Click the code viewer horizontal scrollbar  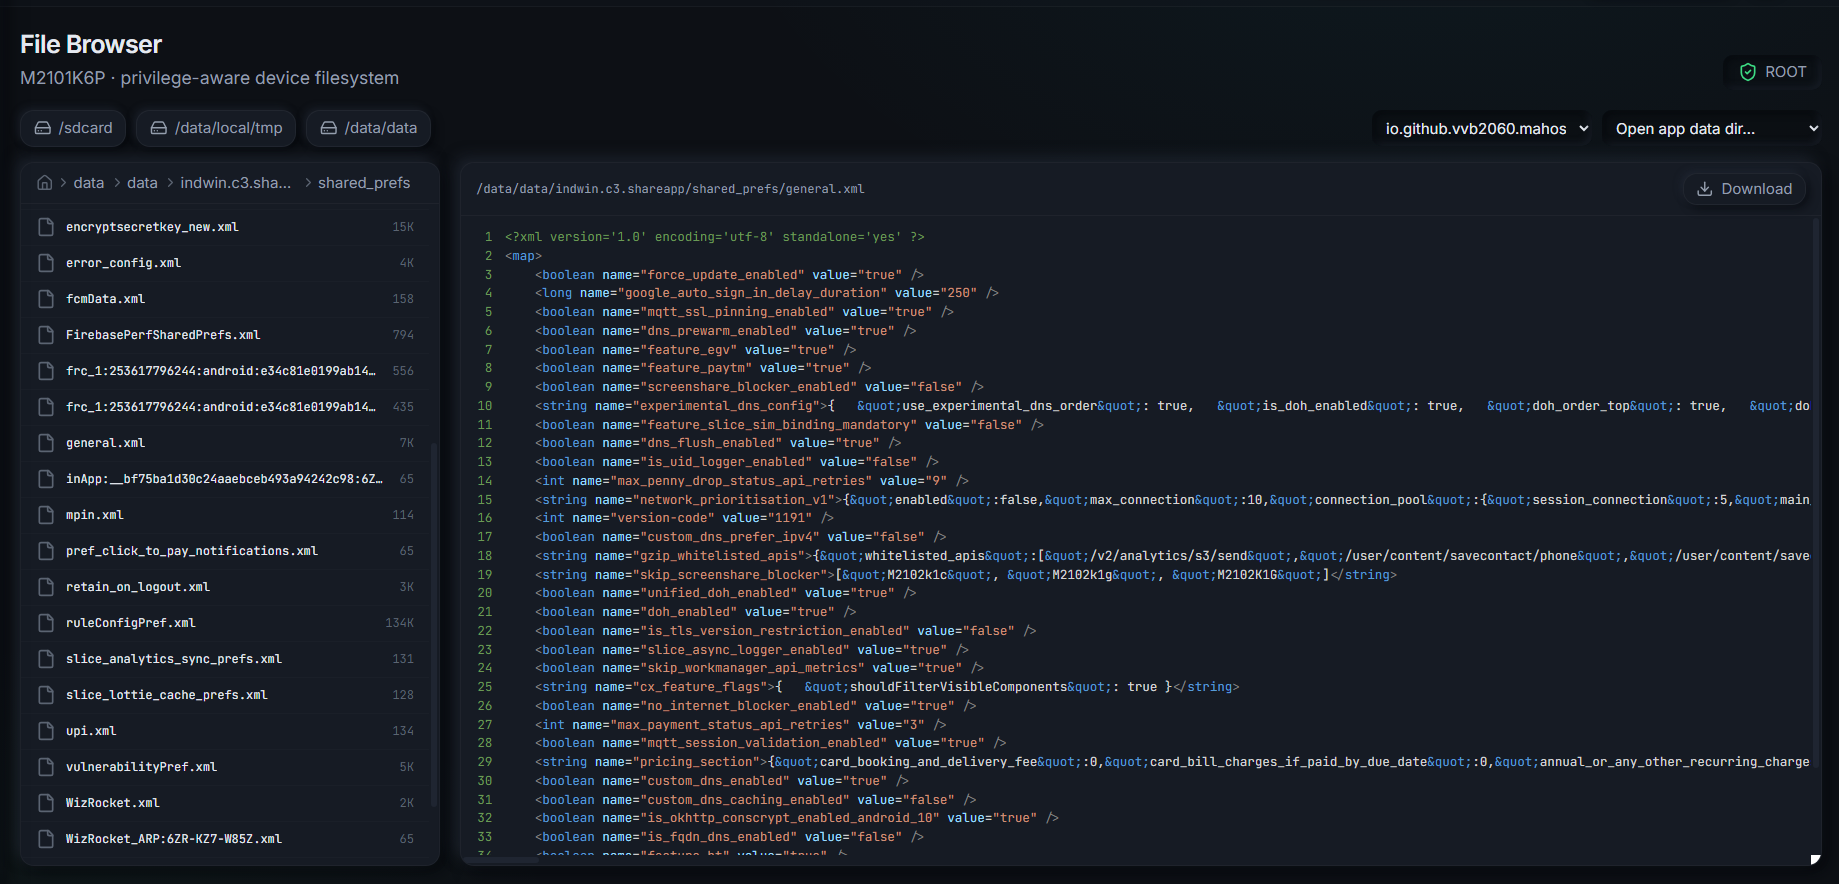[500, 859]
